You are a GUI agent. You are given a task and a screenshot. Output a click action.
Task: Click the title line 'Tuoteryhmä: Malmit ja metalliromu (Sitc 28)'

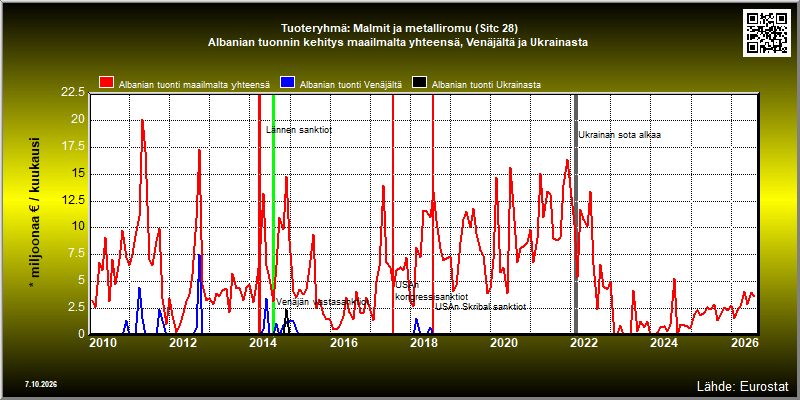400,28
